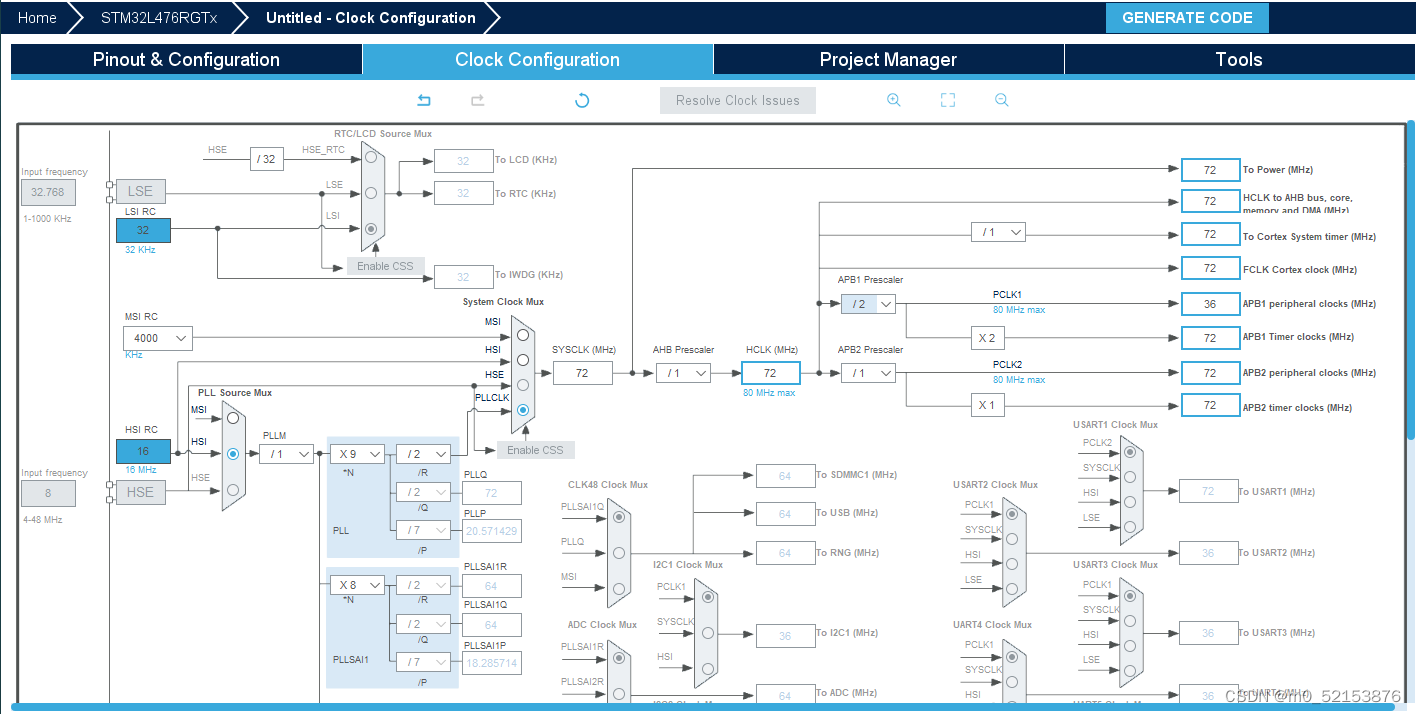The image size is (1416, 714).
Task: Open the PLL /P divider /7 dropdown
Action: tap(423, 529)
